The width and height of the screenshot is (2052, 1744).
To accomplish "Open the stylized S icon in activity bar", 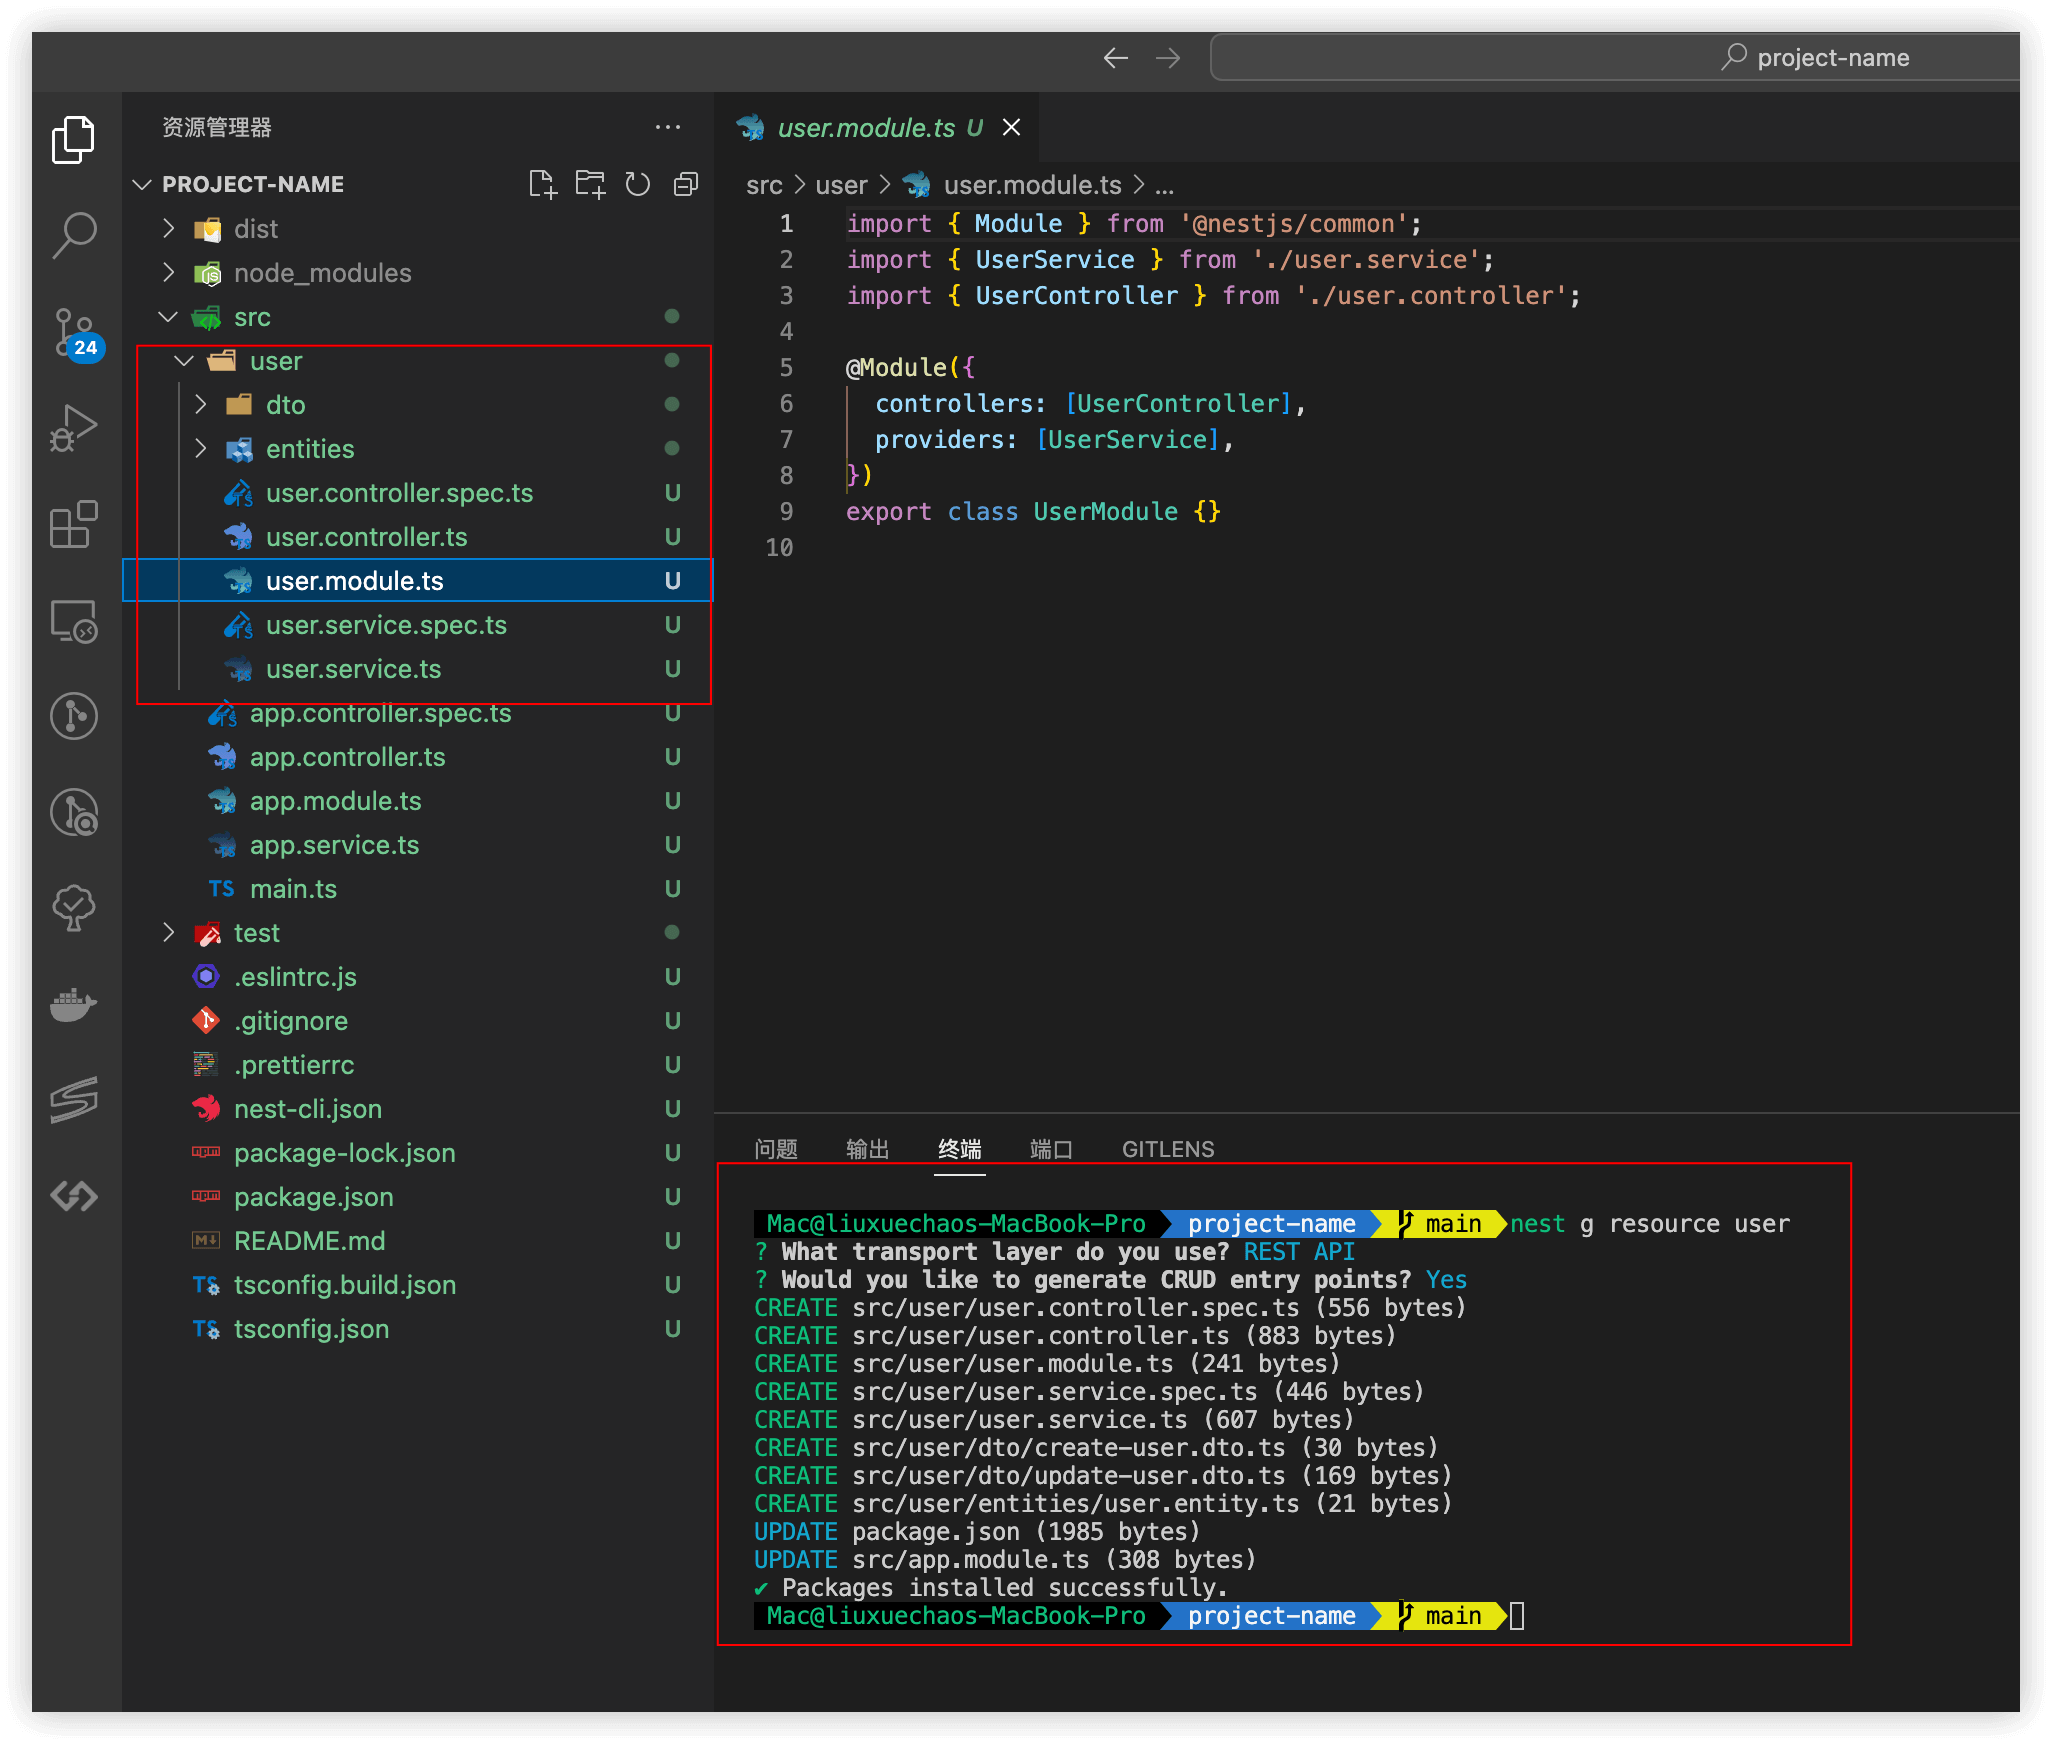I will (74, 1100).
